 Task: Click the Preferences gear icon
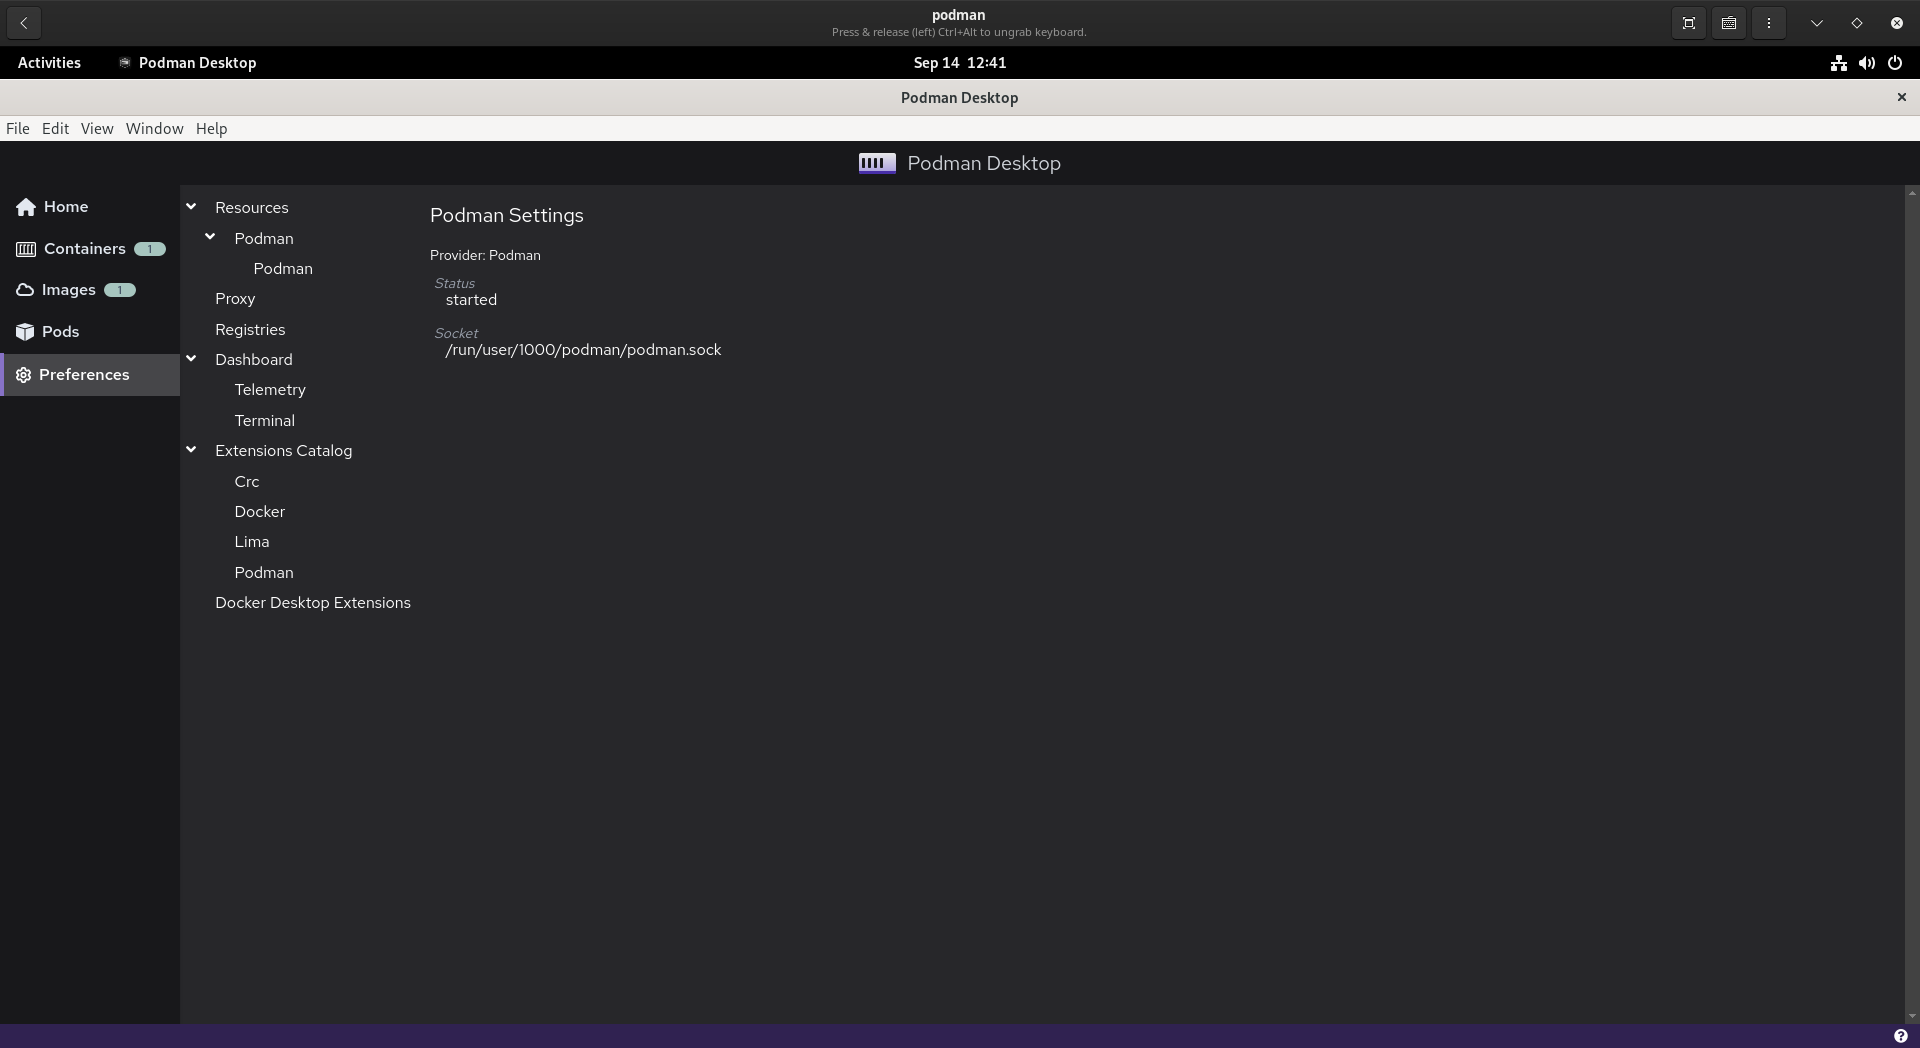pyautogui.click(x=24, y=375)
